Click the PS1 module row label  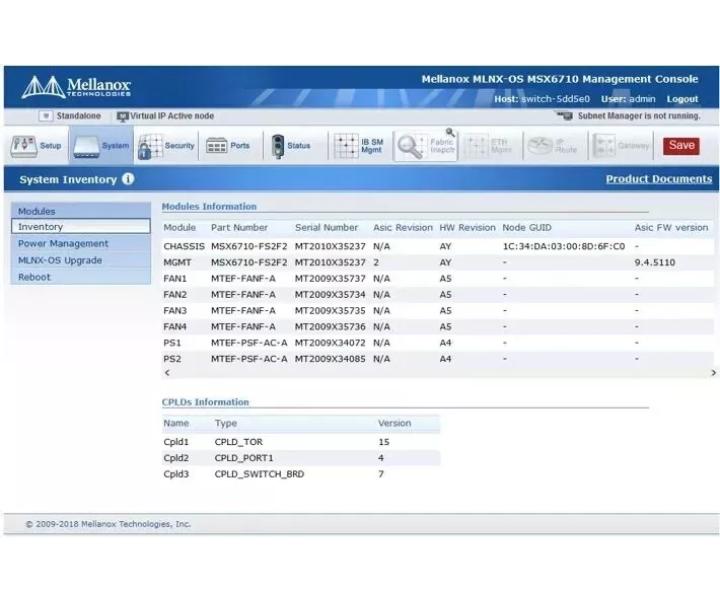tap(172, 342)
